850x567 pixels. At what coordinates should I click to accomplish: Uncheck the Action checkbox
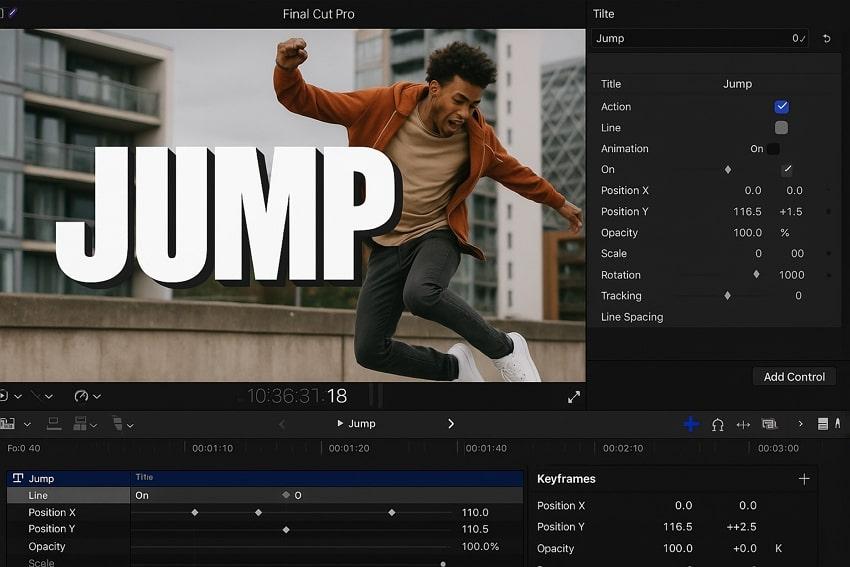click(x=781, y=107)
